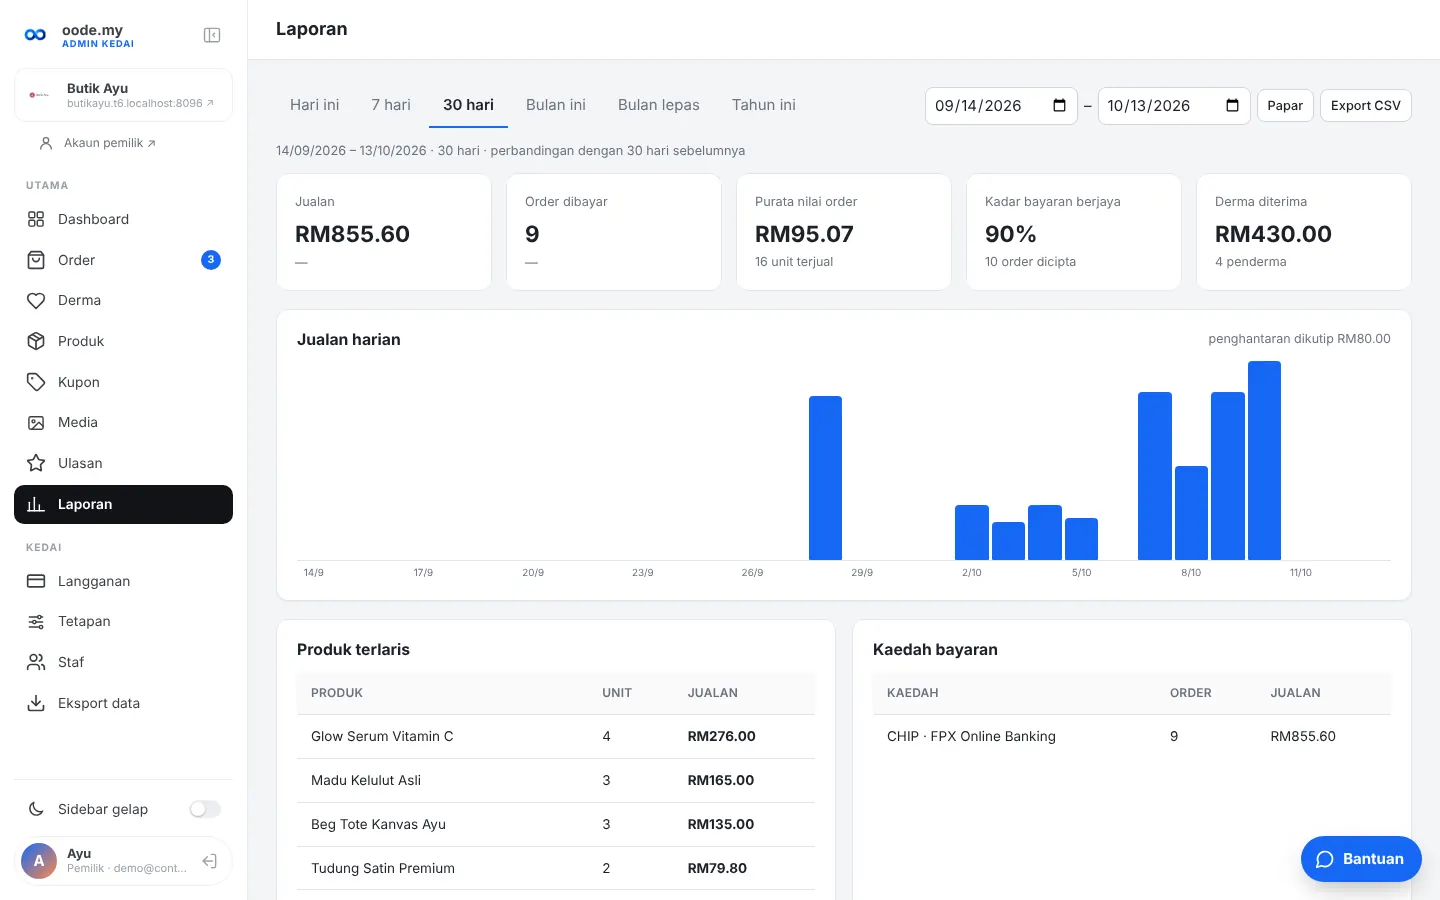Viewport: 1440px width, 900px height.
Task: Click the Papar button
Action: pyautogui.click(x=1285, y=105)
